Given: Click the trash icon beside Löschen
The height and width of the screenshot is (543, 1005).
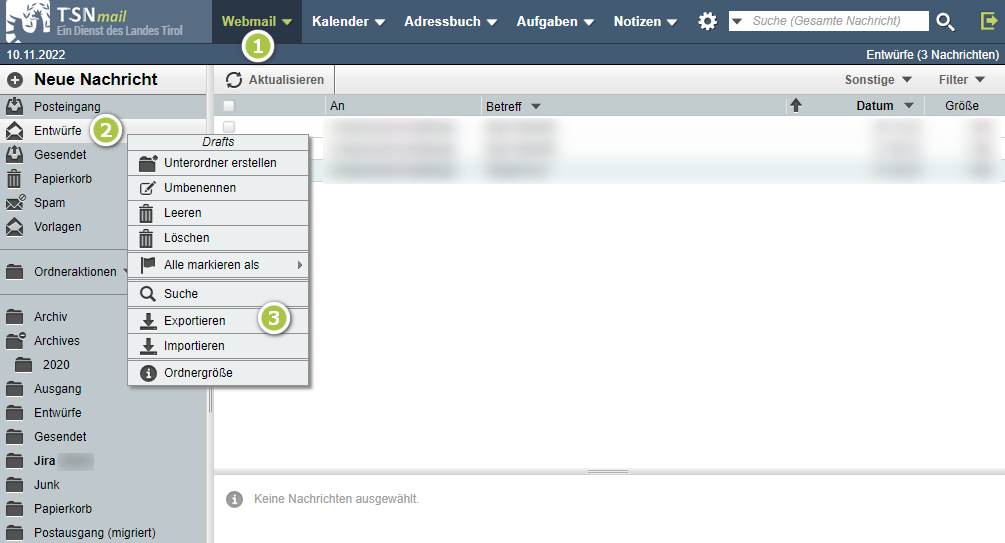Looking at the screenshot, I should 147,238.
